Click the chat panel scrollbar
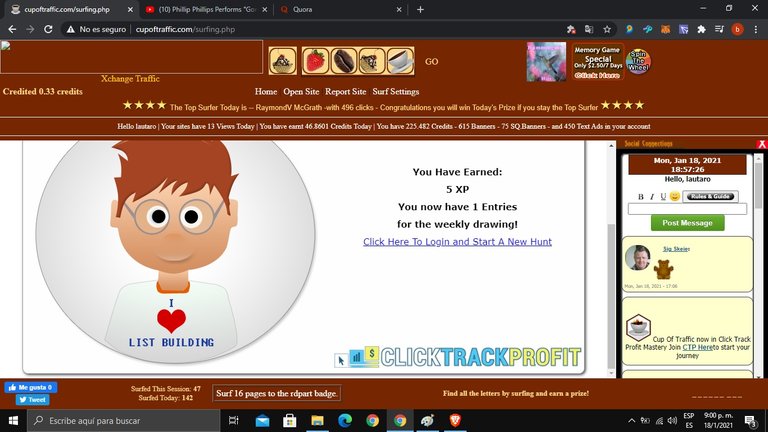Screen dimensions: 768x432 (758, 186)
